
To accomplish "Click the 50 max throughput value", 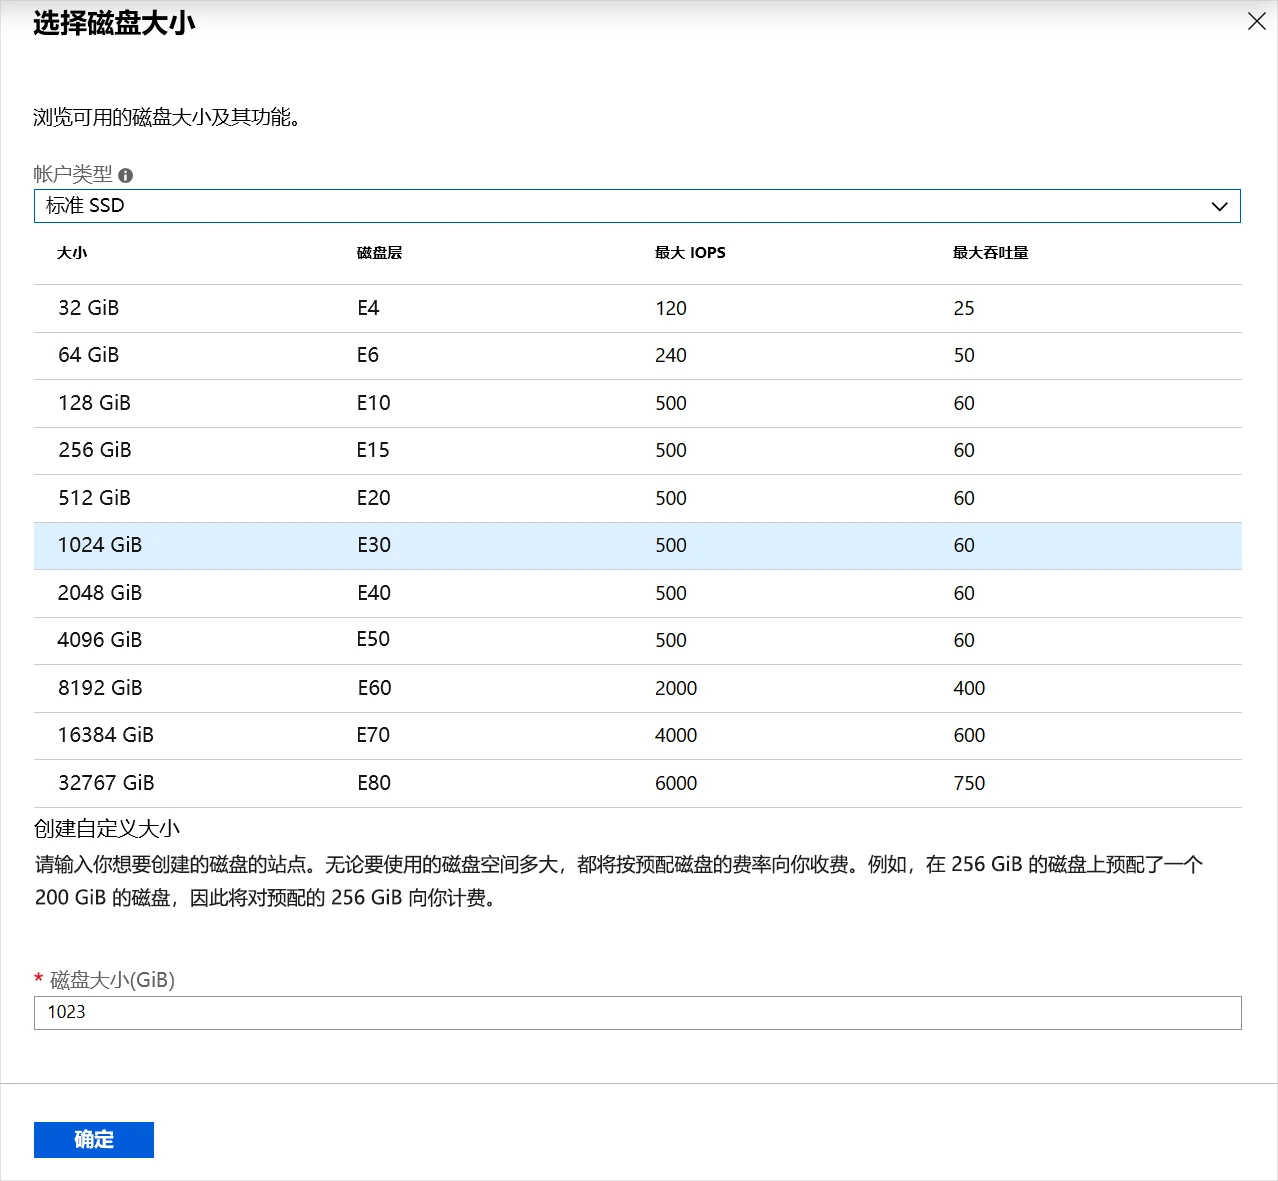I will coord(964,355).
